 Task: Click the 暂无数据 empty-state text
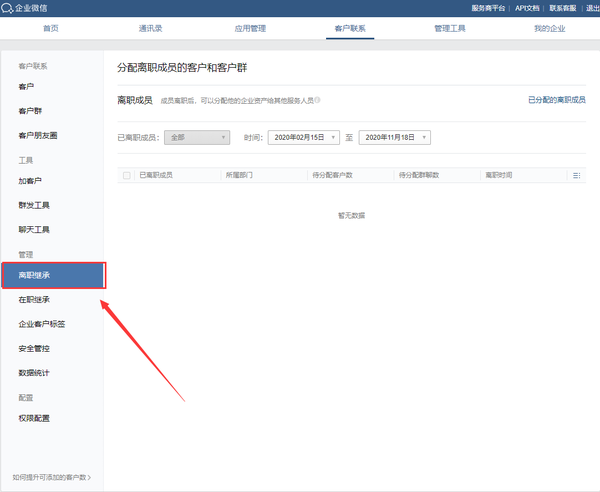click(x=351, y=215)
